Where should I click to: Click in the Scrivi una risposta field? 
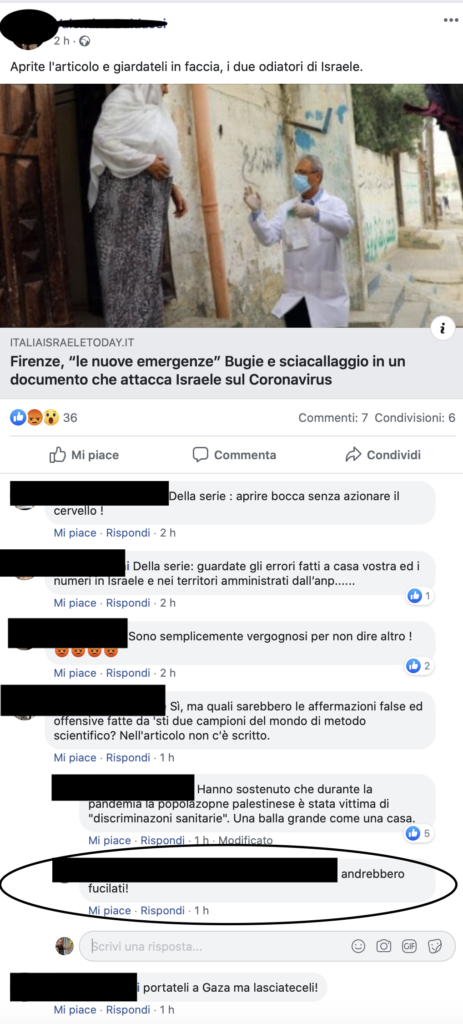(x=216, y=946)
